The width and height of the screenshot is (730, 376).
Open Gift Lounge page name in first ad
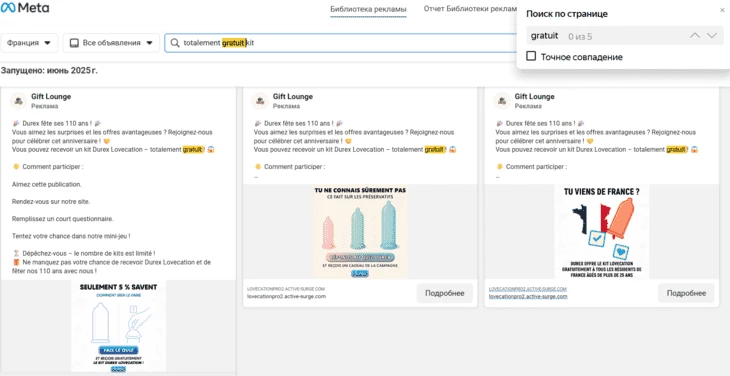tap(51, 96)
